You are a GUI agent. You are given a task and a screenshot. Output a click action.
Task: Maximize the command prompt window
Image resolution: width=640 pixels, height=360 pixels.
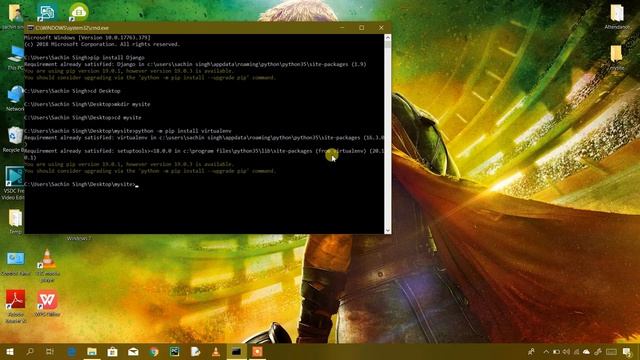pos(362,28)
